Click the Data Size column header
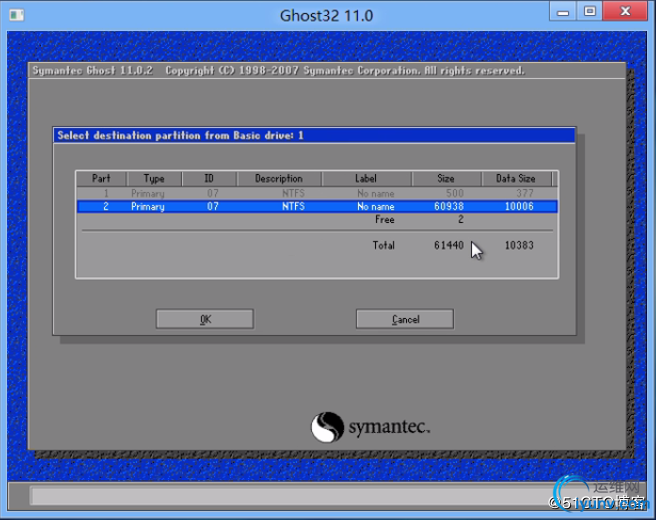Screen dimensions: 656x520 tap(516, 179)
